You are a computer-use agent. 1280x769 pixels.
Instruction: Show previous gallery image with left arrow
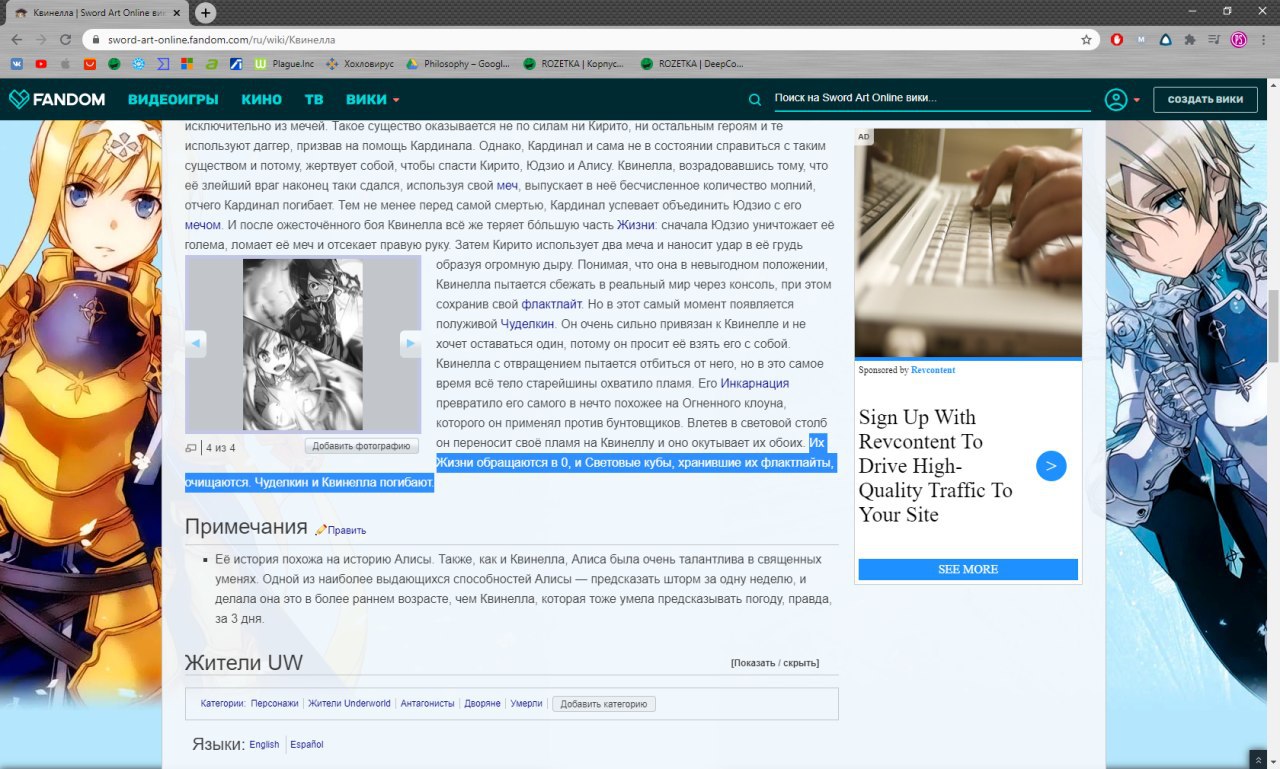tap(196, 343)
